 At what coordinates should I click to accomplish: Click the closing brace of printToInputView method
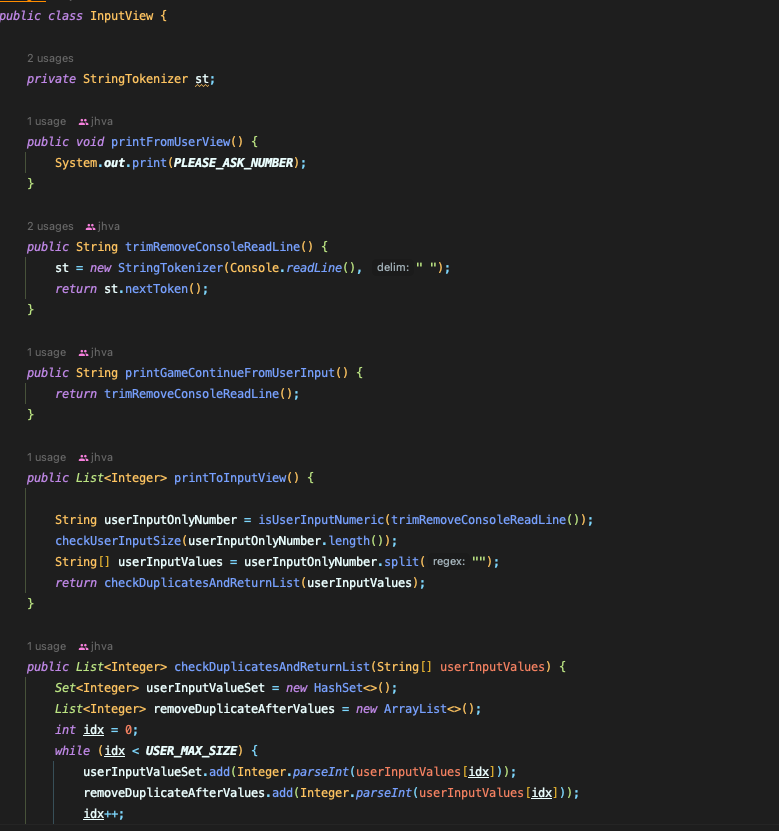pos(31,604)
